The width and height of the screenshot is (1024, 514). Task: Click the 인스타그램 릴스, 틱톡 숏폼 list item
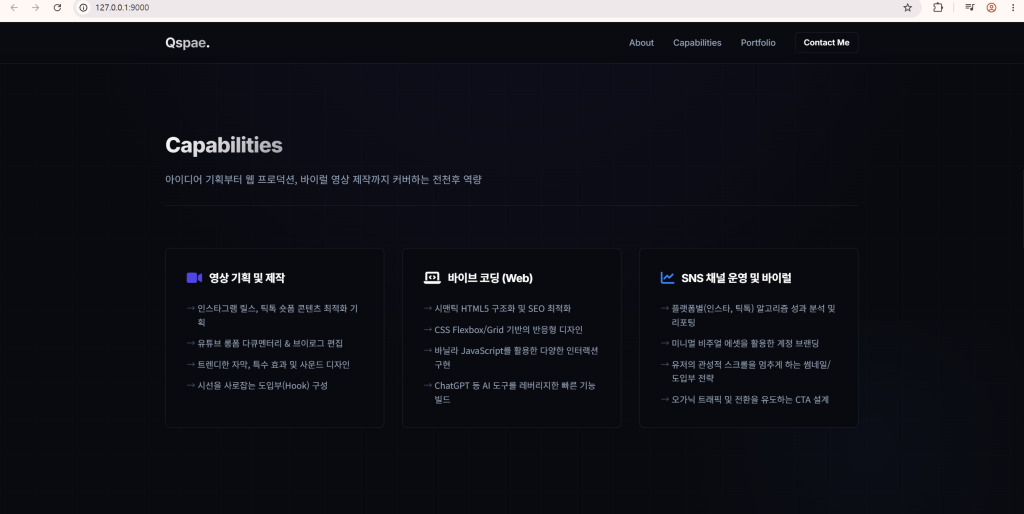[x=273, y=315]
